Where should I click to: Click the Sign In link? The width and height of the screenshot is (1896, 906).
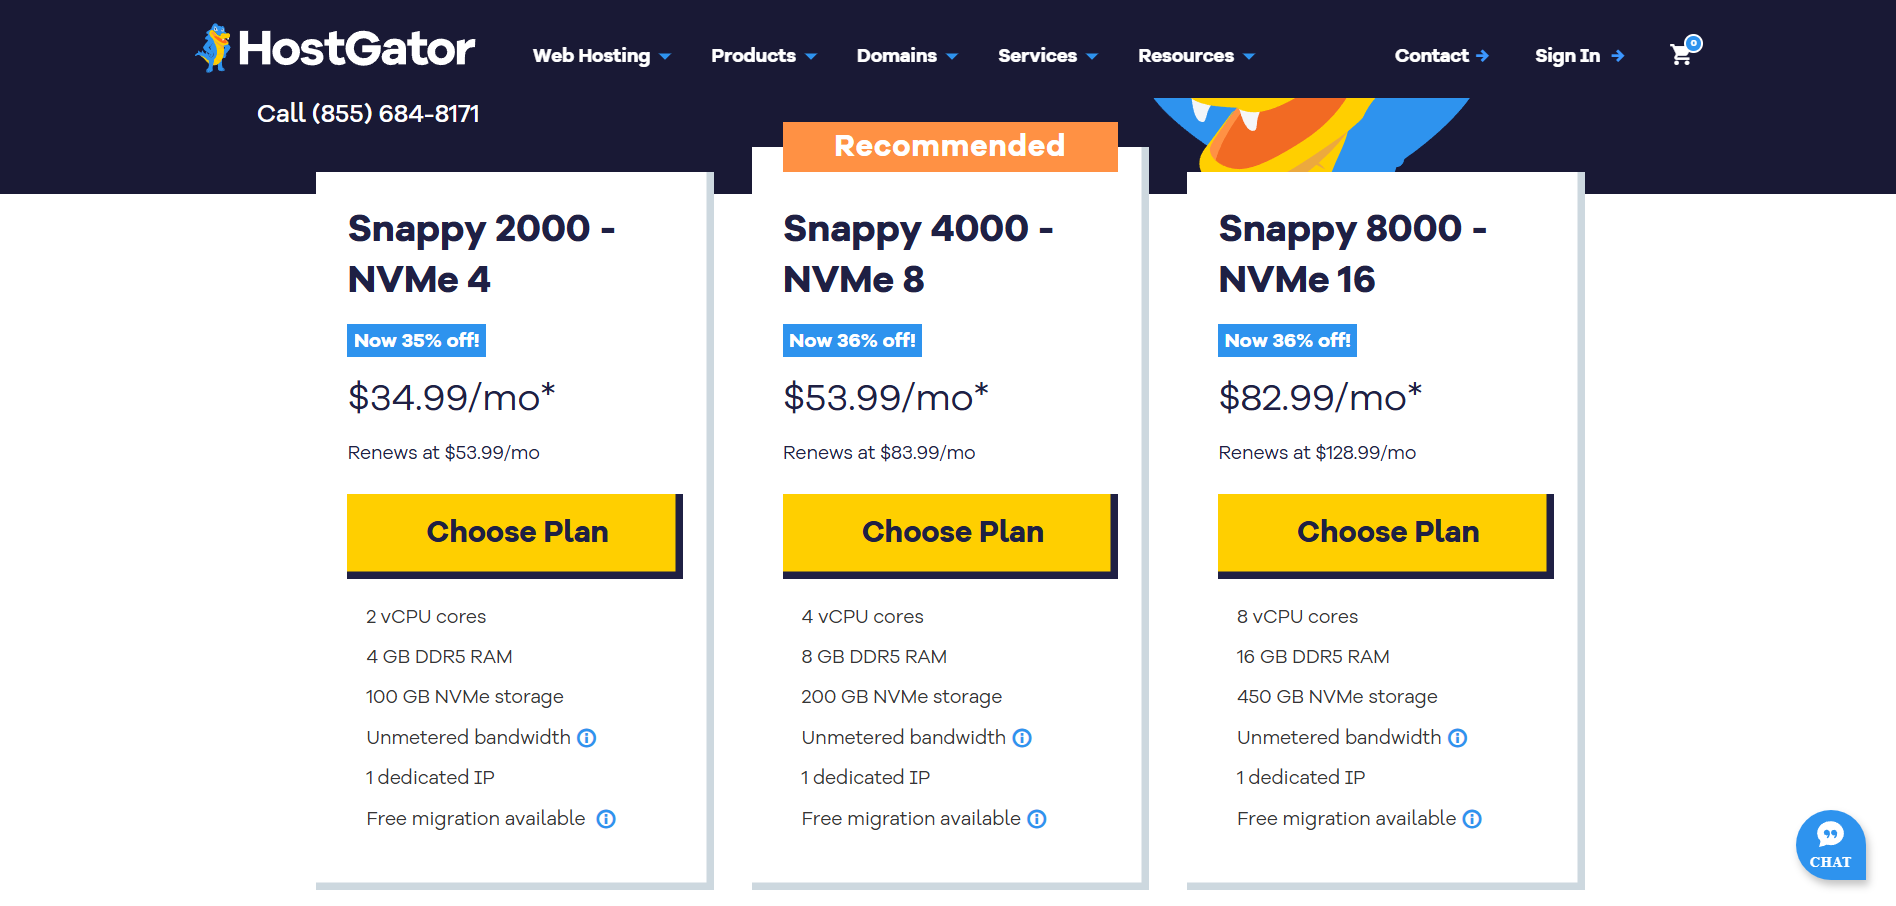(x=1578, y=56)
